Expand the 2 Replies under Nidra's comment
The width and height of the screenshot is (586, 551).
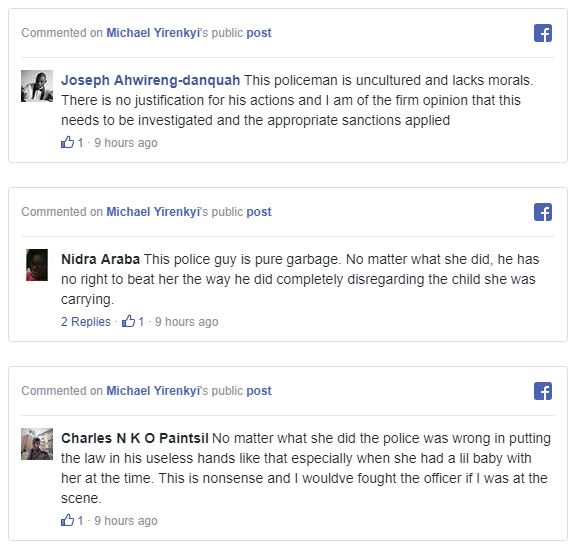point(86,322)
